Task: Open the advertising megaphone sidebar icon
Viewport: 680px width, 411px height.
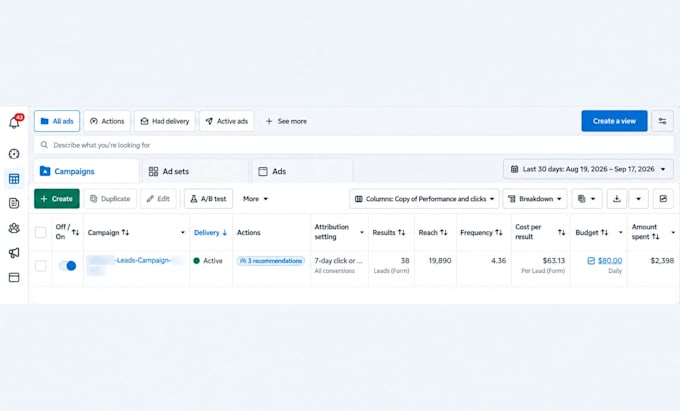Action: 14,253
